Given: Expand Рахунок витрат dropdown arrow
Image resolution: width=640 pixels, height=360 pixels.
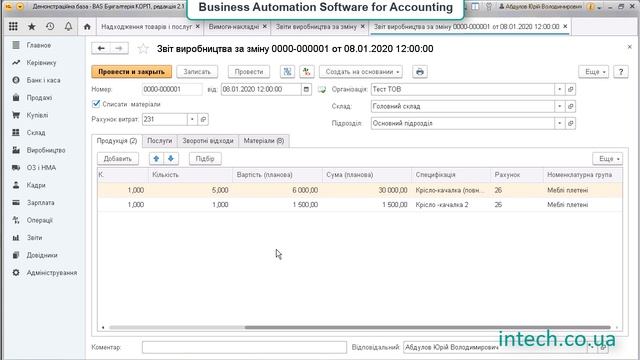Looking at the screenshot, I should pos(192,119).
